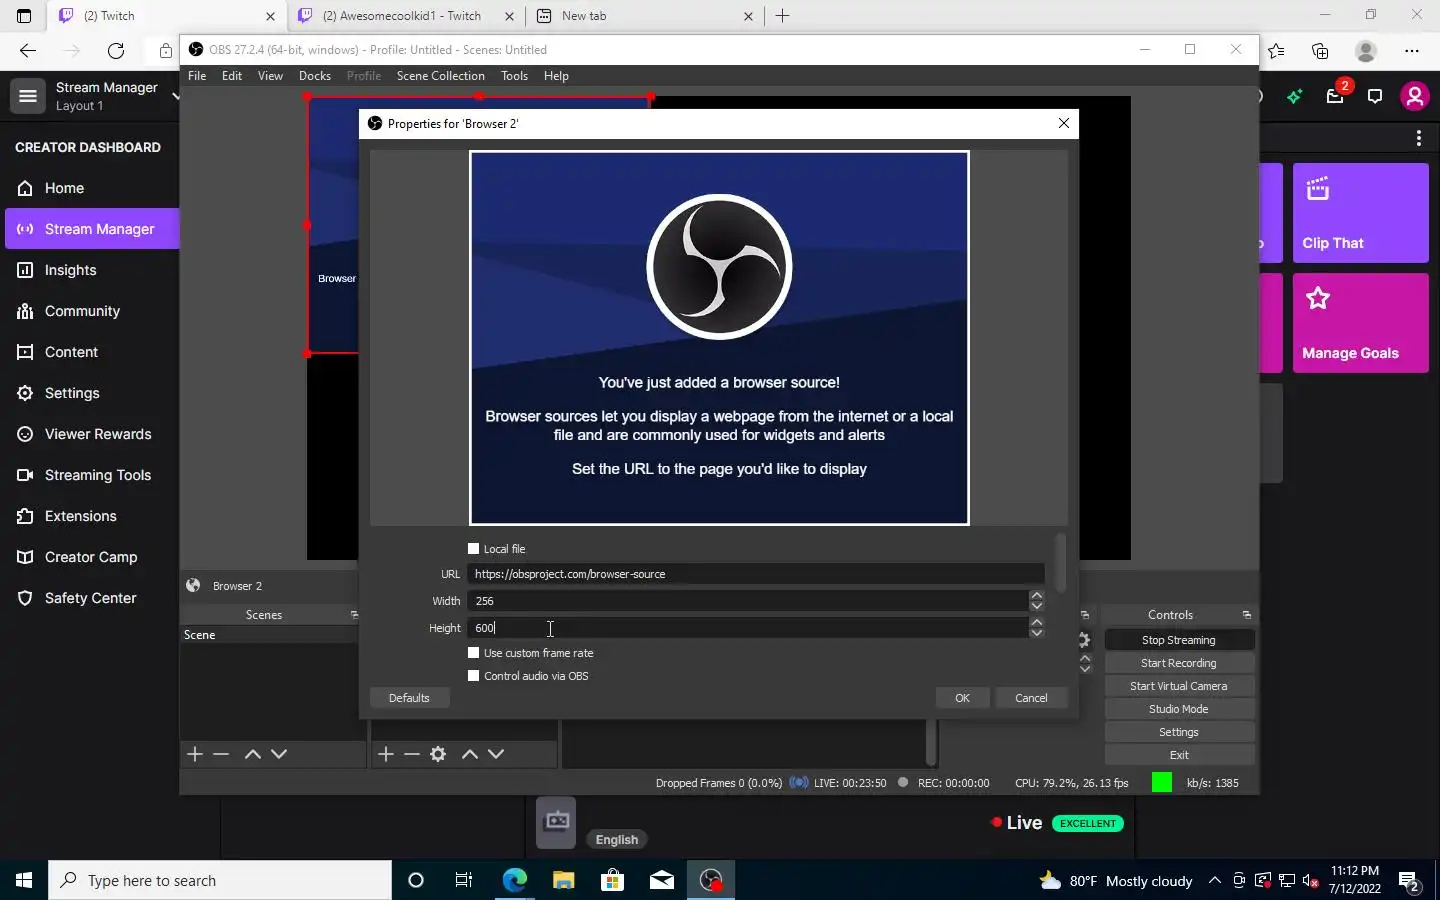Image resolution: width=1440 pixels, height=900 pixels.
Task: Open OBS Settings from Controls
Action: [x=1179, y=732]
